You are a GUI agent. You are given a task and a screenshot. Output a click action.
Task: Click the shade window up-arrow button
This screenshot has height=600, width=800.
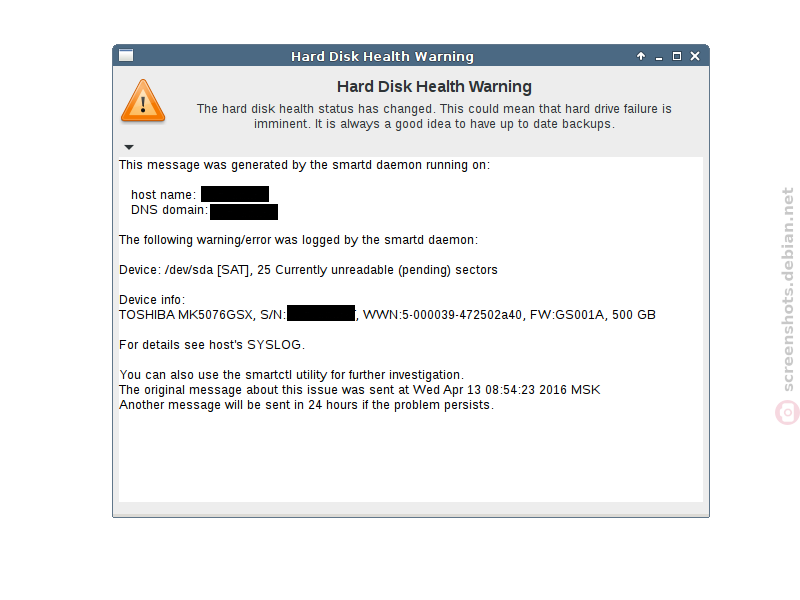pyautogui.click(x=641, y=56)
